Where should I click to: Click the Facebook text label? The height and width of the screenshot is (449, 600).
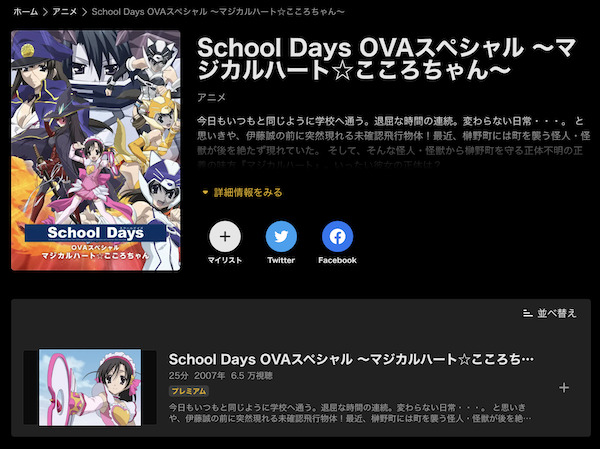tap(337, 260)
